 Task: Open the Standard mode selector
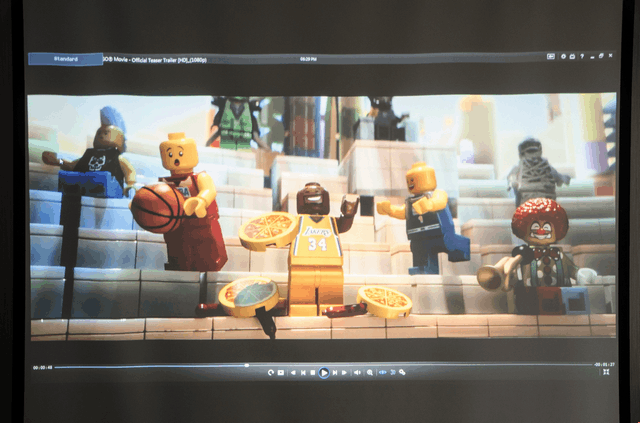pos(65,59)
